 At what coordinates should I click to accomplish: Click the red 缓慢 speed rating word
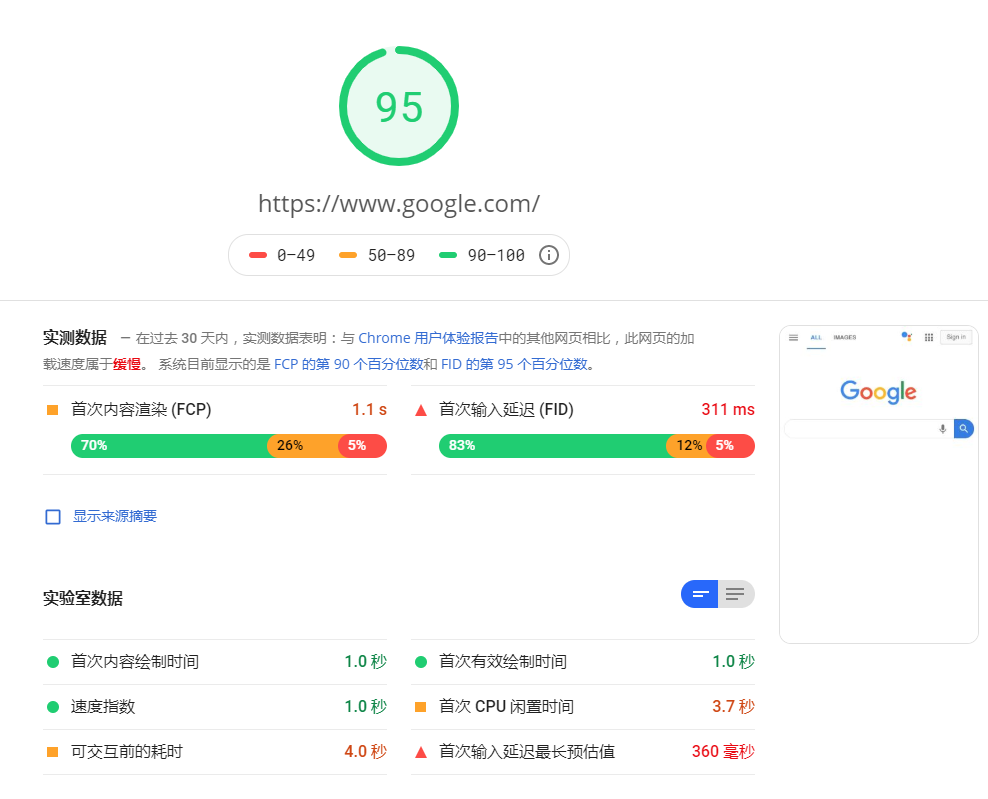(x=127, y=364)
